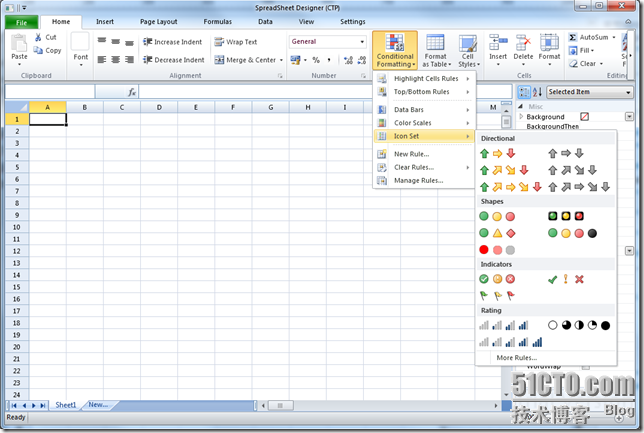Select the 5 colored arrows icon set
This screenshot has width=644, height=433.
point(511,187)
